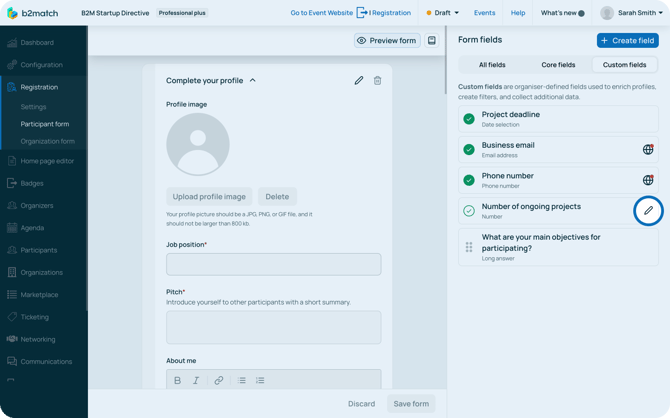Select "What are your main objectives" field

coord(558,247)
